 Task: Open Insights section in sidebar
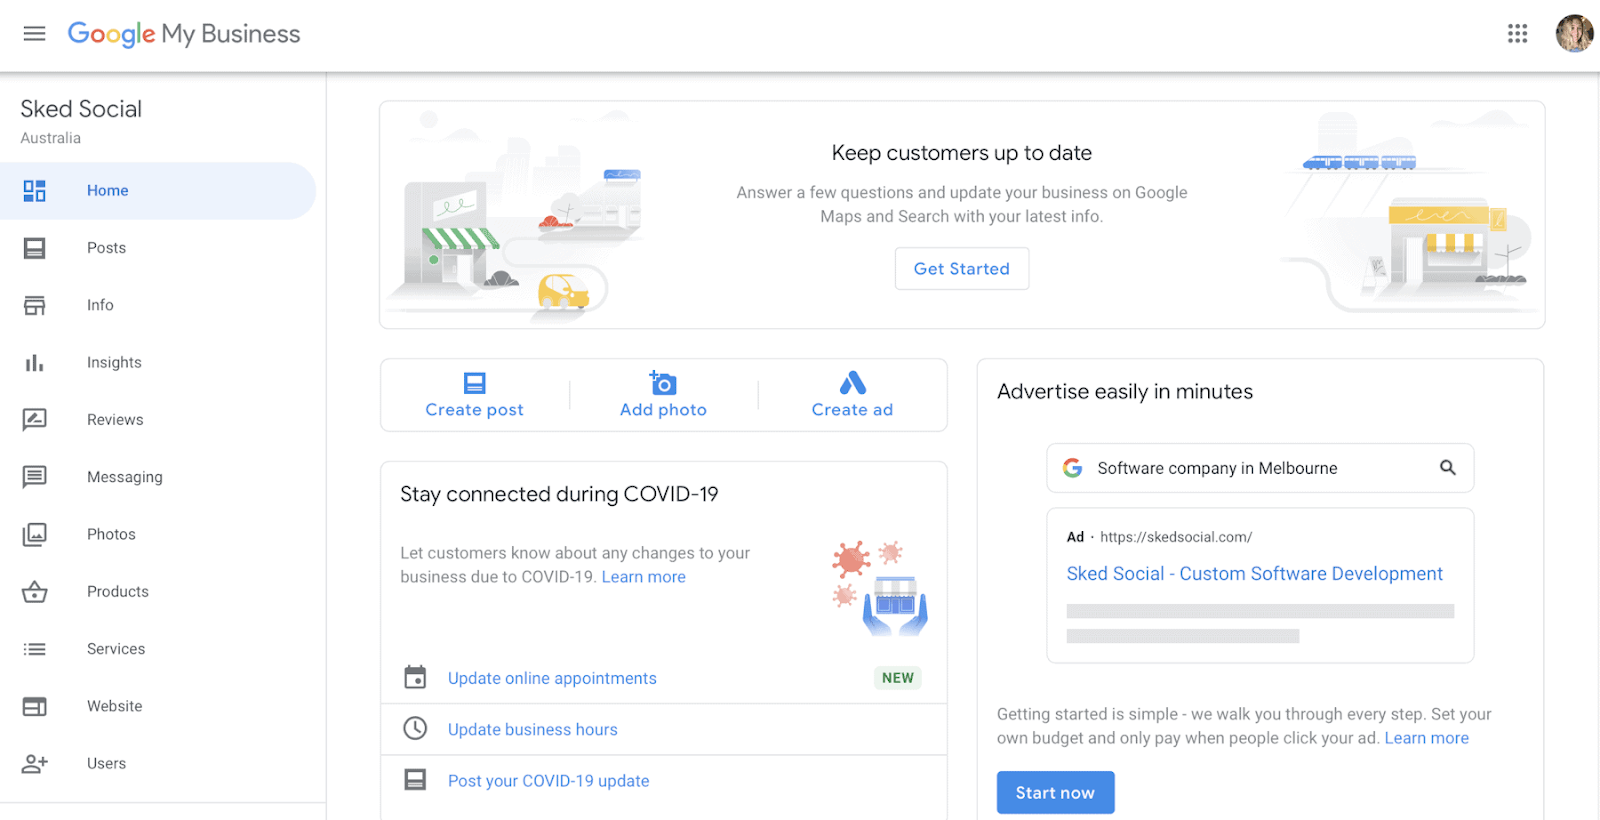pyautogui.click(x=158, y=363)
